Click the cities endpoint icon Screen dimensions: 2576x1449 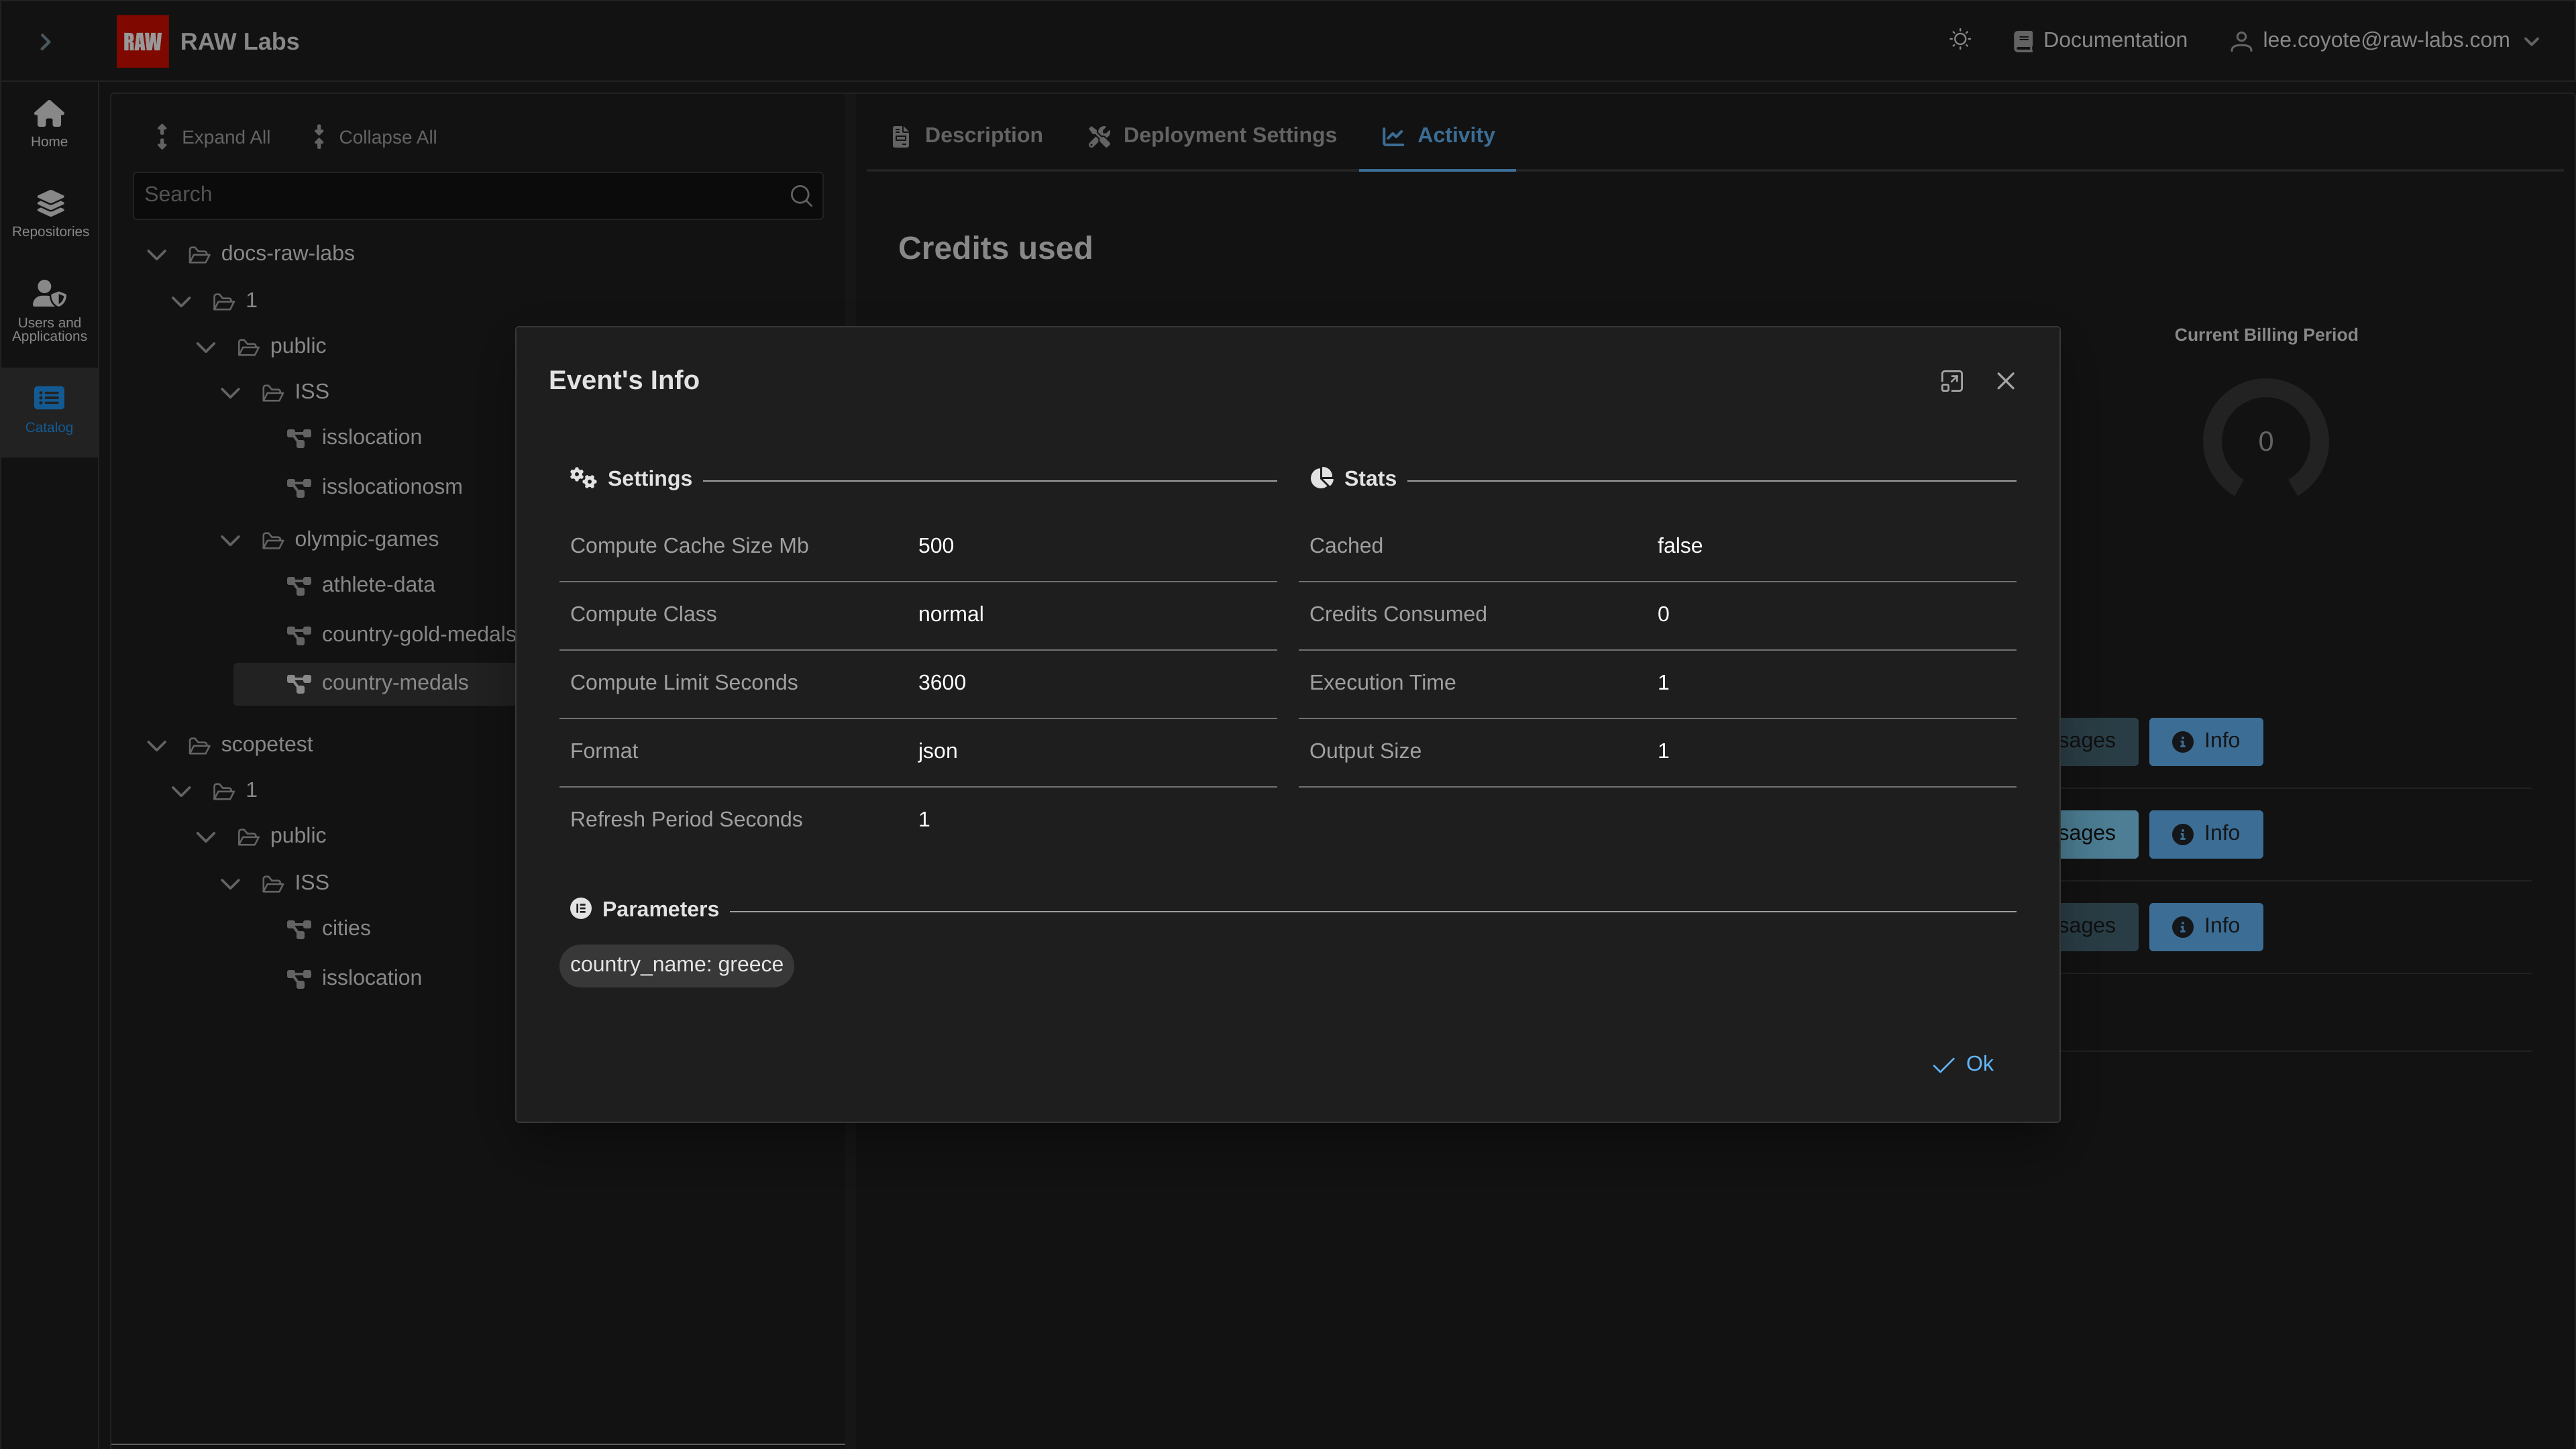tap(299, 929)
